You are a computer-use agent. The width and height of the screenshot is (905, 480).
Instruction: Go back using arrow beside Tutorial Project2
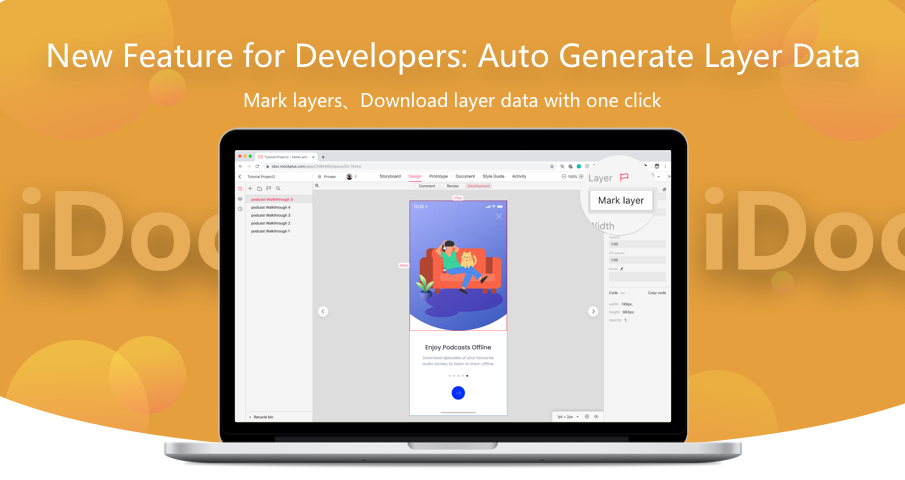[240, 177]
